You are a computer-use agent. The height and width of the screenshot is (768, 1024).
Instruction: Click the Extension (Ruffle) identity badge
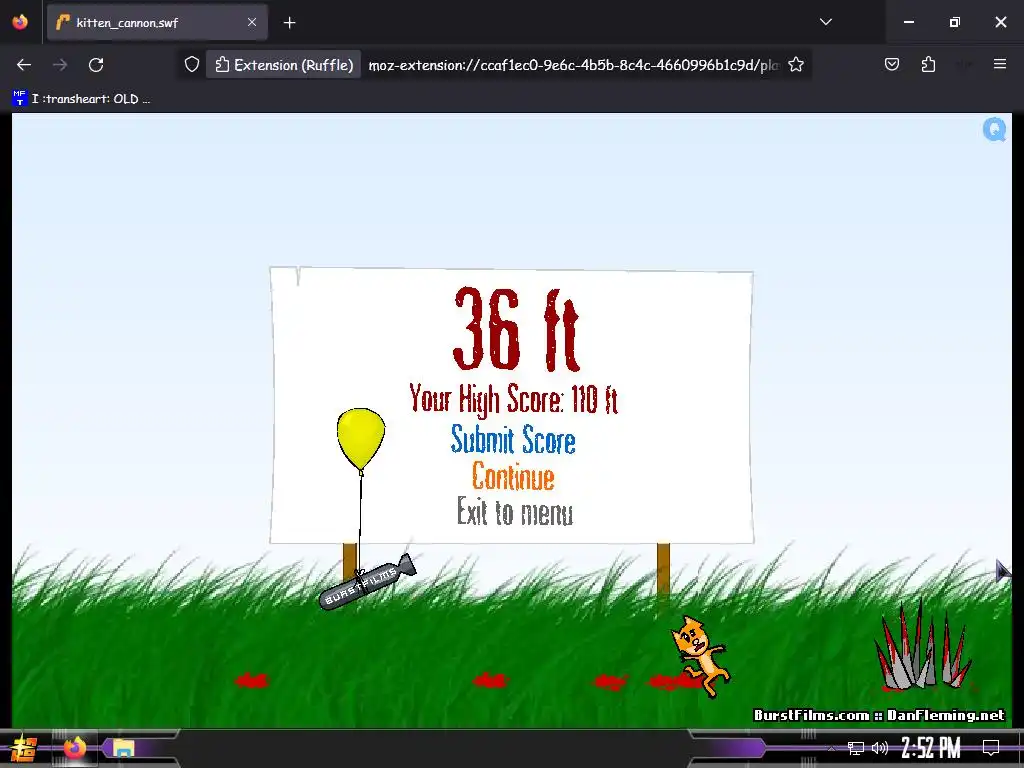(283, 65)
